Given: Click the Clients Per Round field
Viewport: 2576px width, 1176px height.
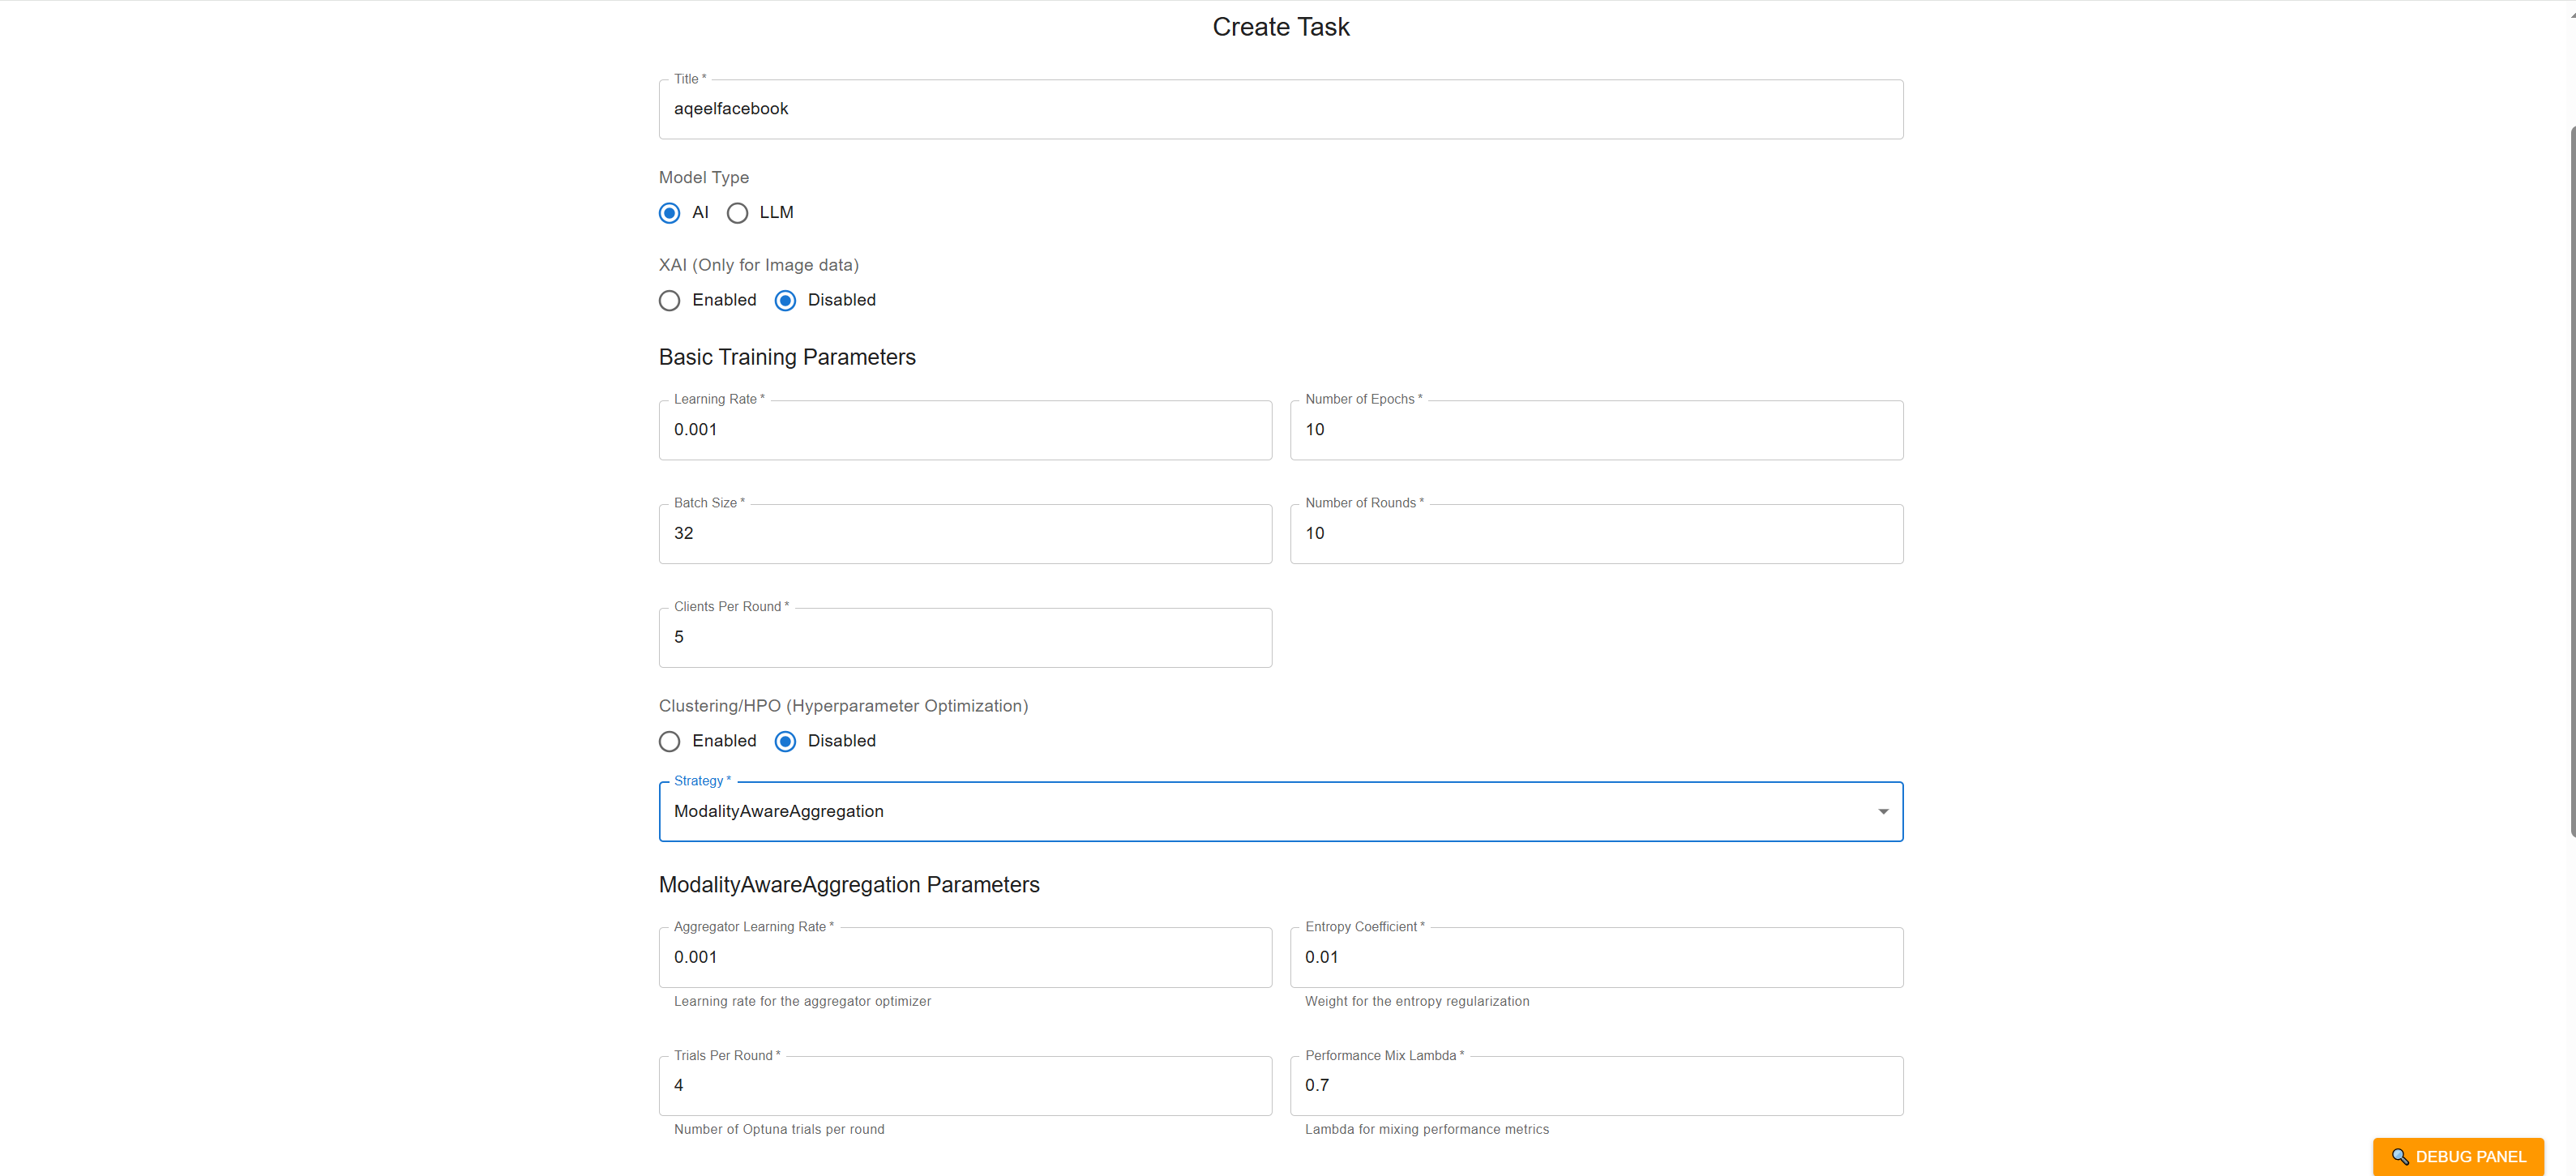Looking at the screenshot, I should [x=965, y=638].
